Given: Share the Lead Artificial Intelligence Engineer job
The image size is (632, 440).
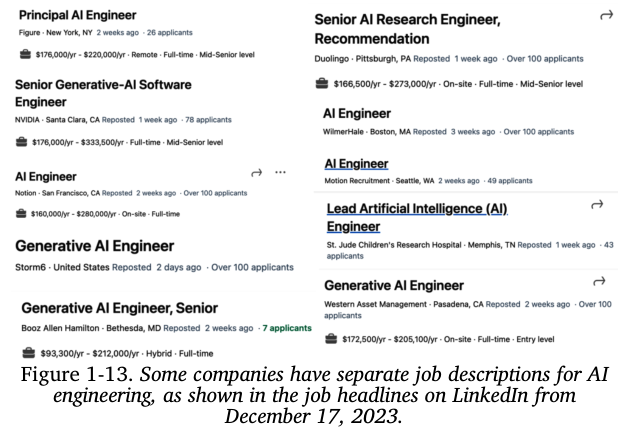Looking at the screenshot, I should (x=598, y=205).
